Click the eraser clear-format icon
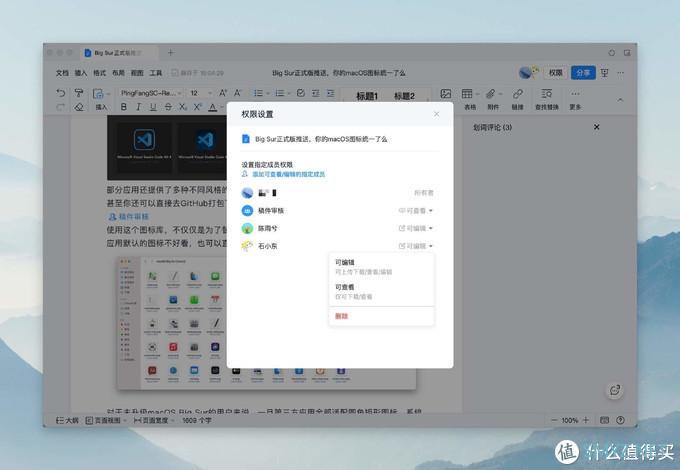 point(78,107)
